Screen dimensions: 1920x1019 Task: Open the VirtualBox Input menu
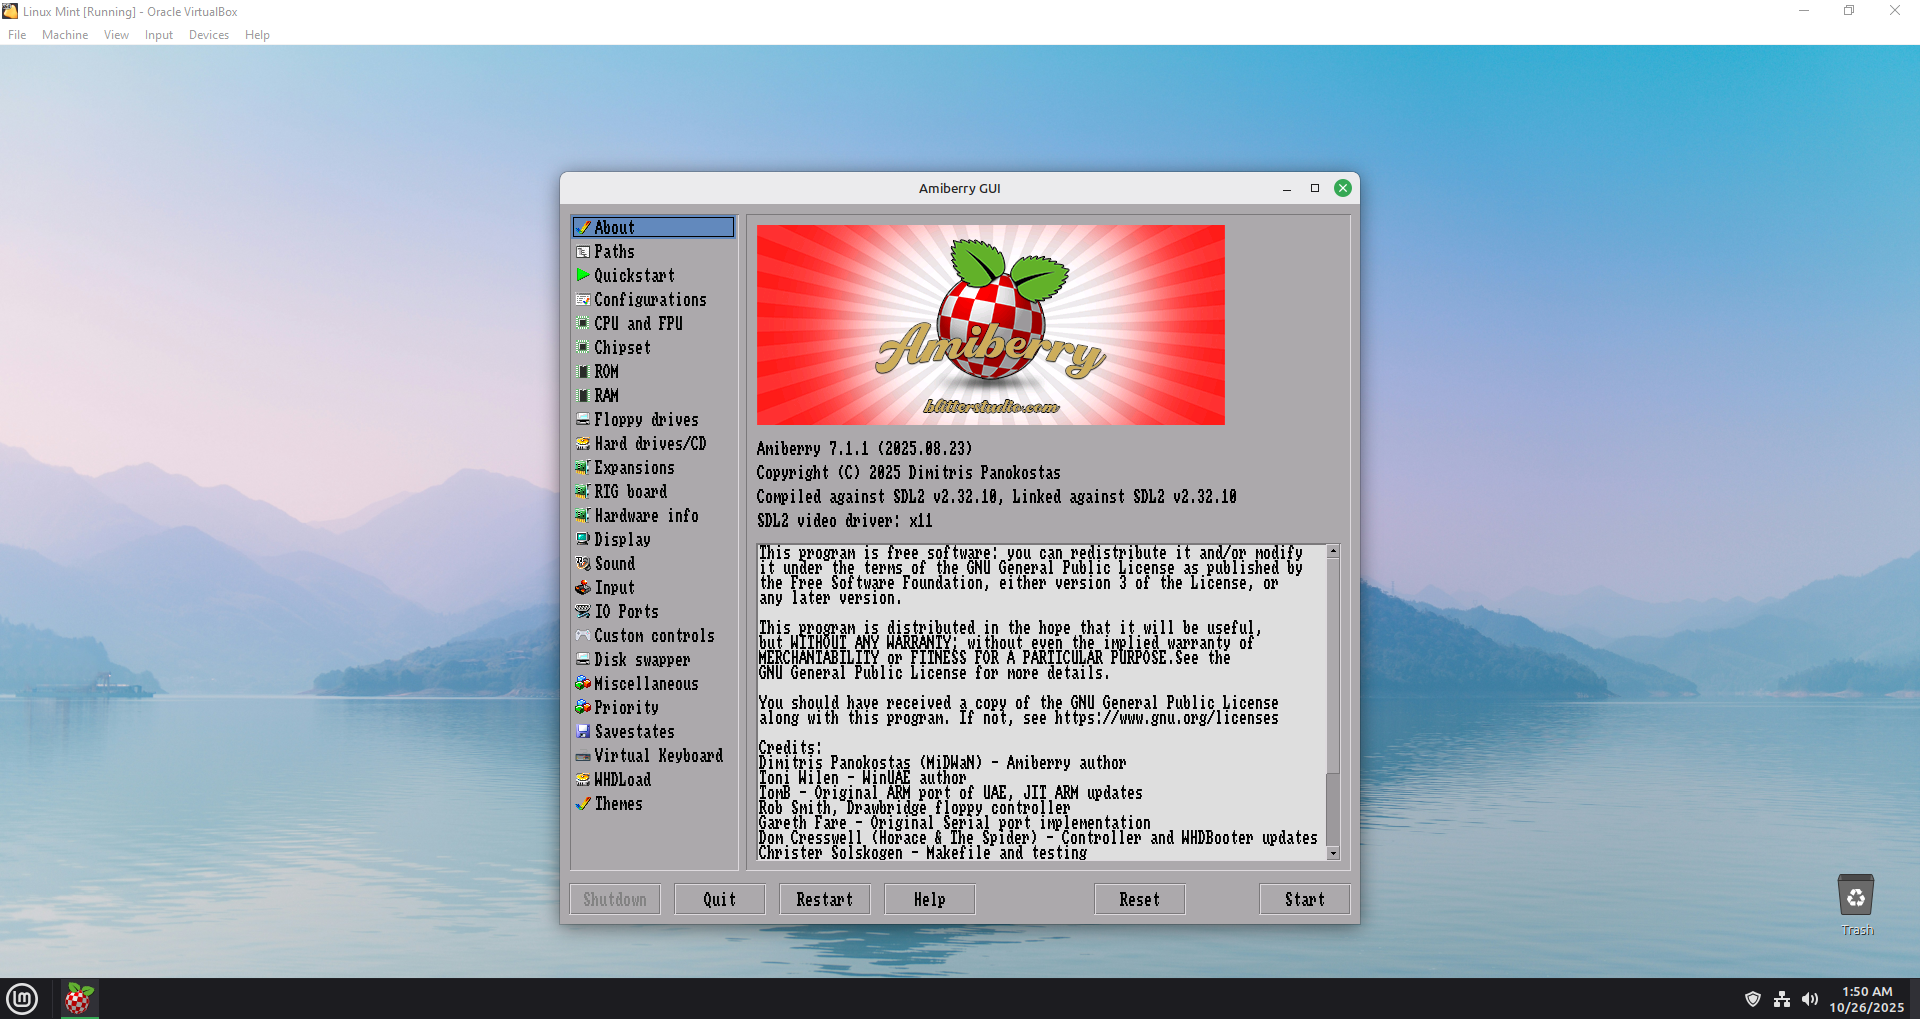[159, 35]
